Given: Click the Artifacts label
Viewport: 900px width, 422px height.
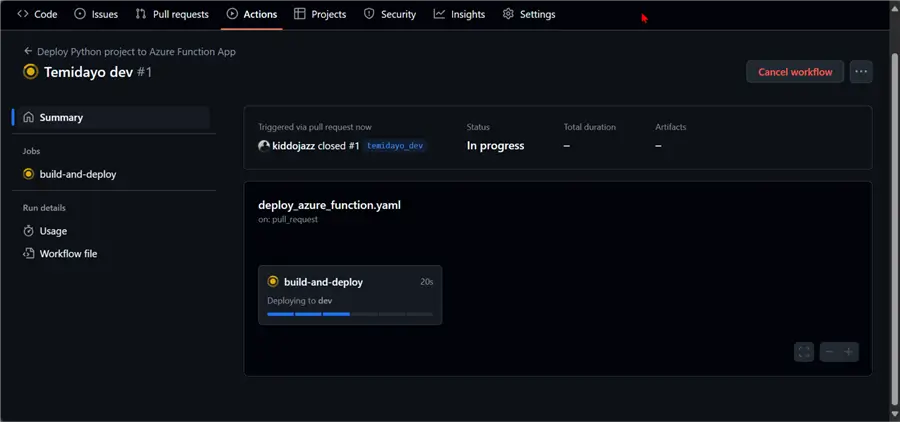Looking at the screenshot, I should point(670,127).
